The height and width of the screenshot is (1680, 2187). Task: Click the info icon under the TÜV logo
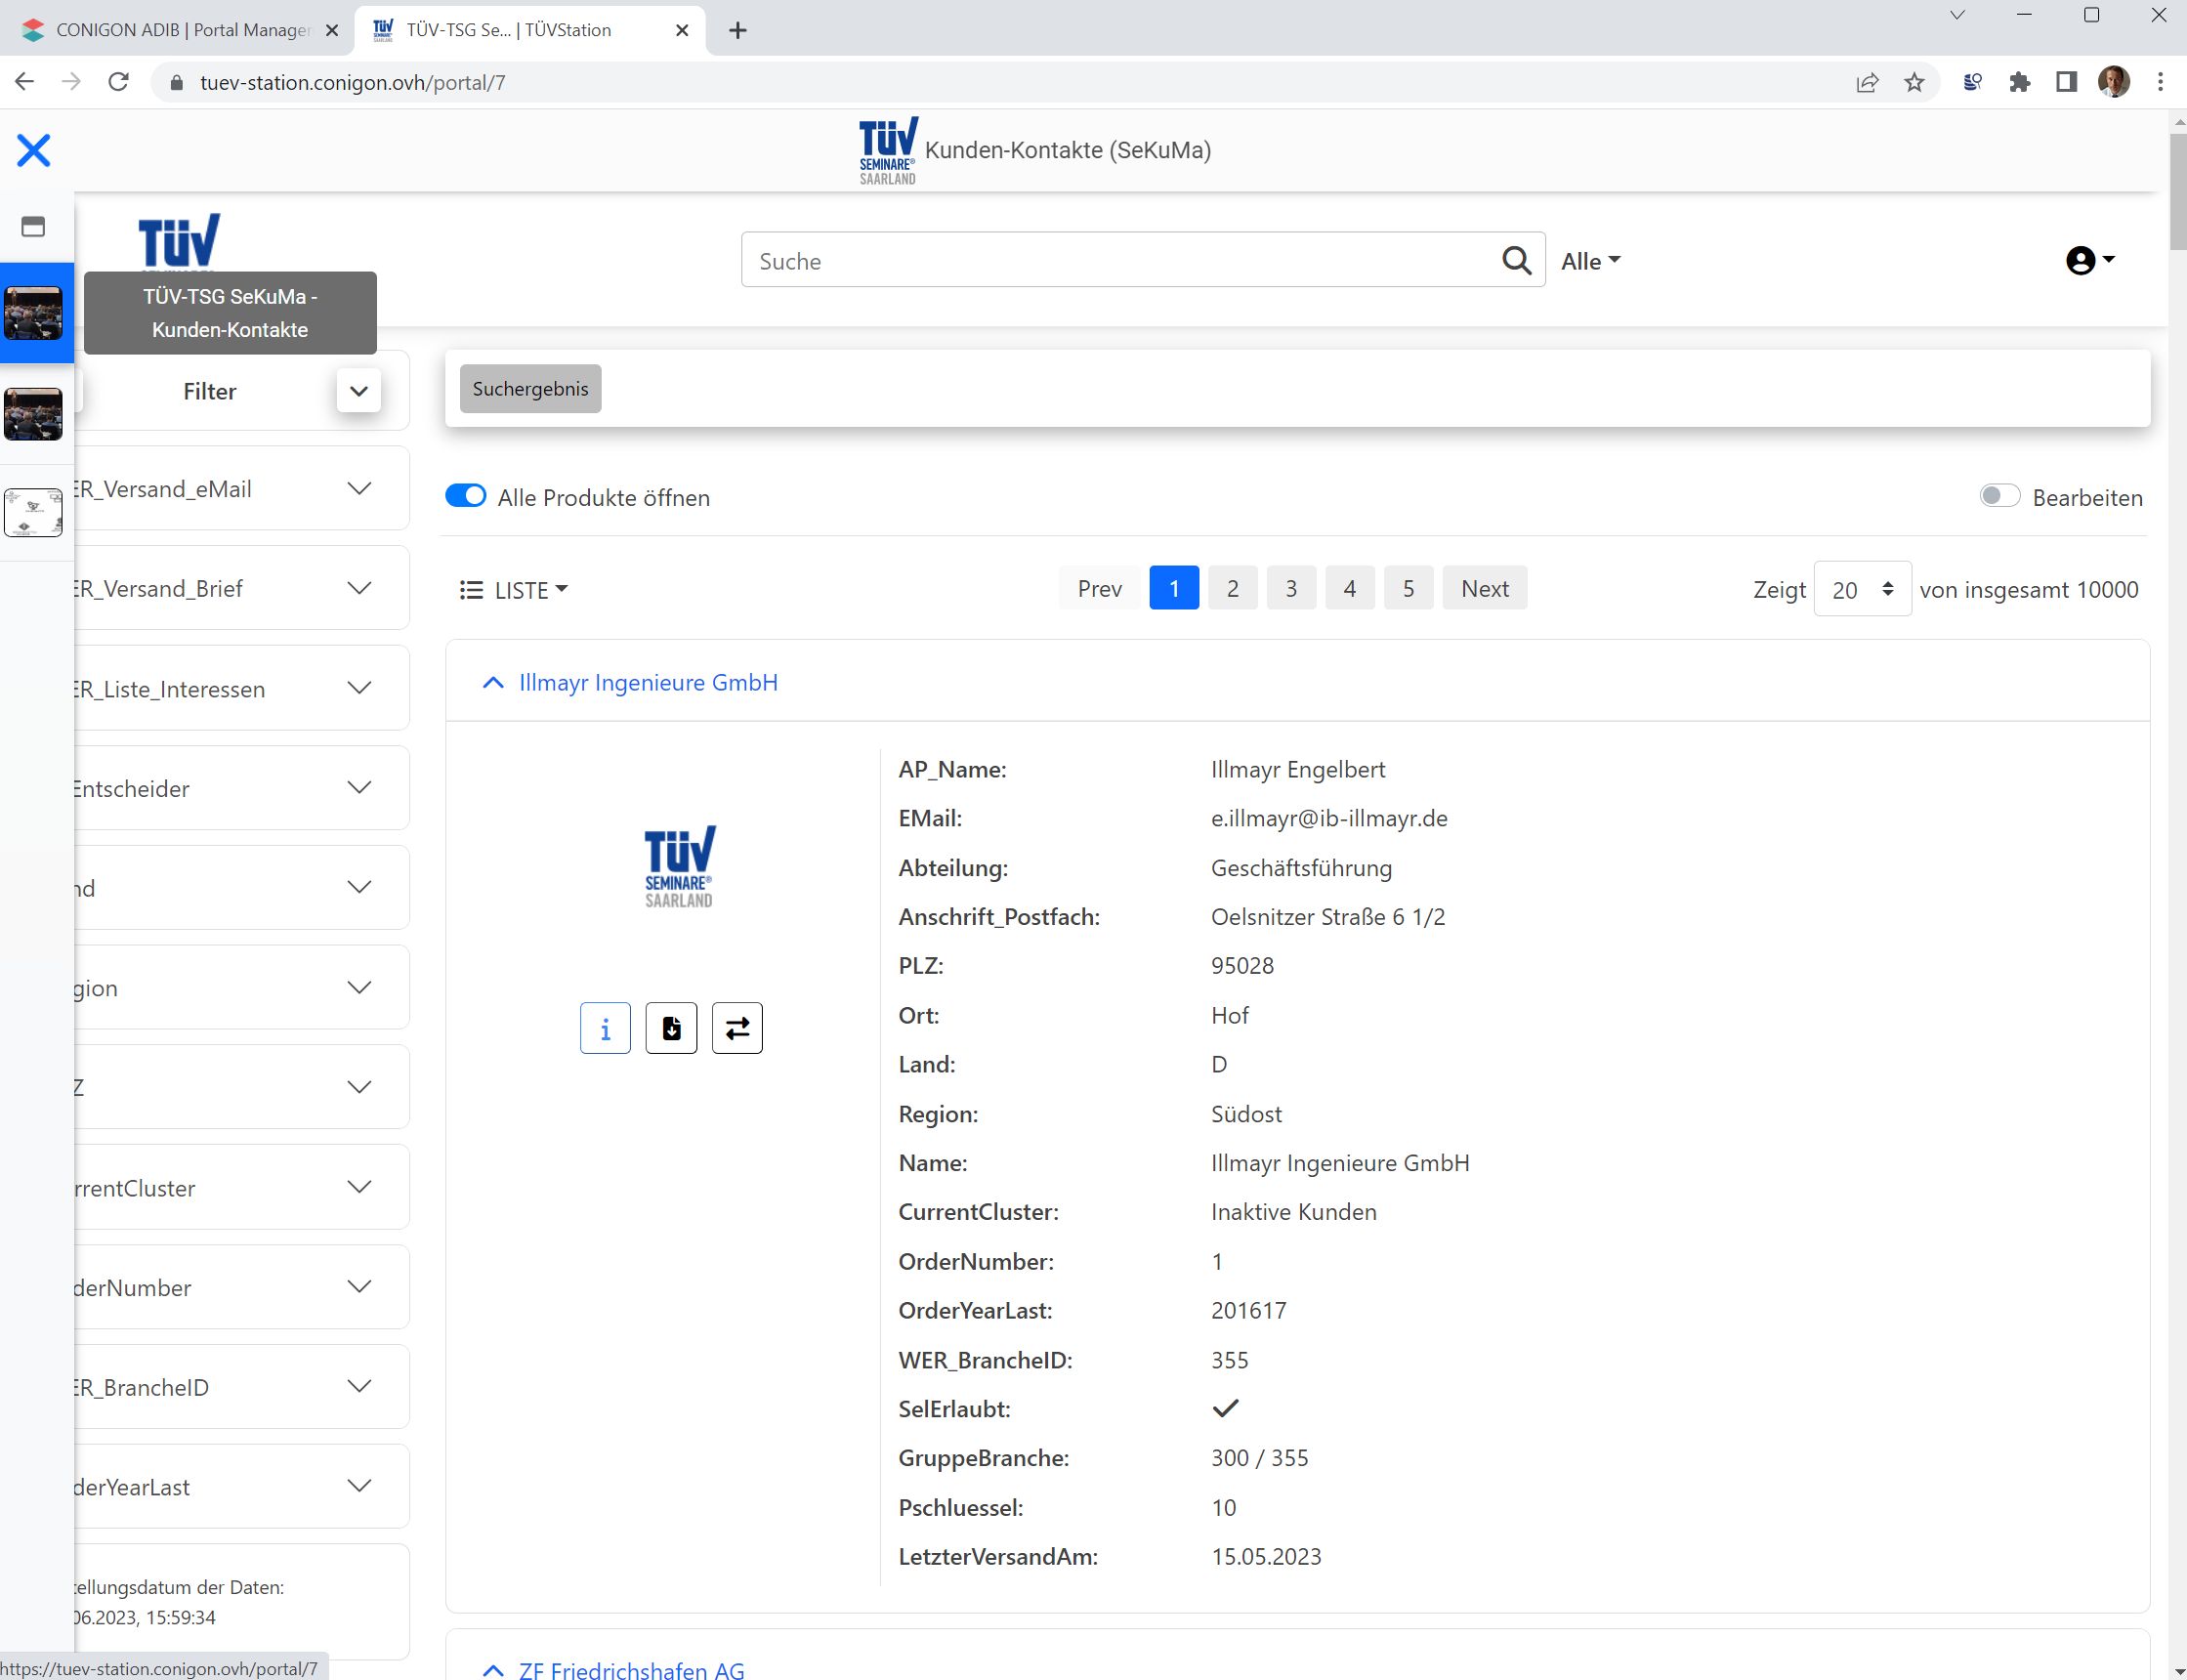click(605, 1028)
